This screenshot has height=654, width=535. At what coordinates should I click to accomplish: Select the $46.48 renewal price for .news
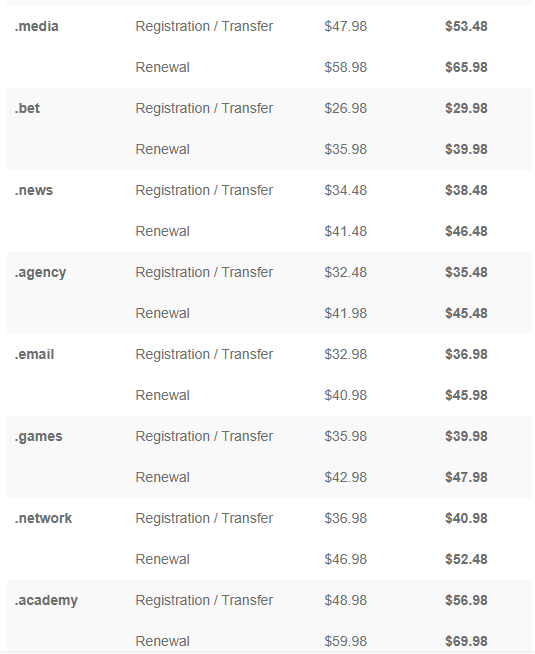pos(466,231)
